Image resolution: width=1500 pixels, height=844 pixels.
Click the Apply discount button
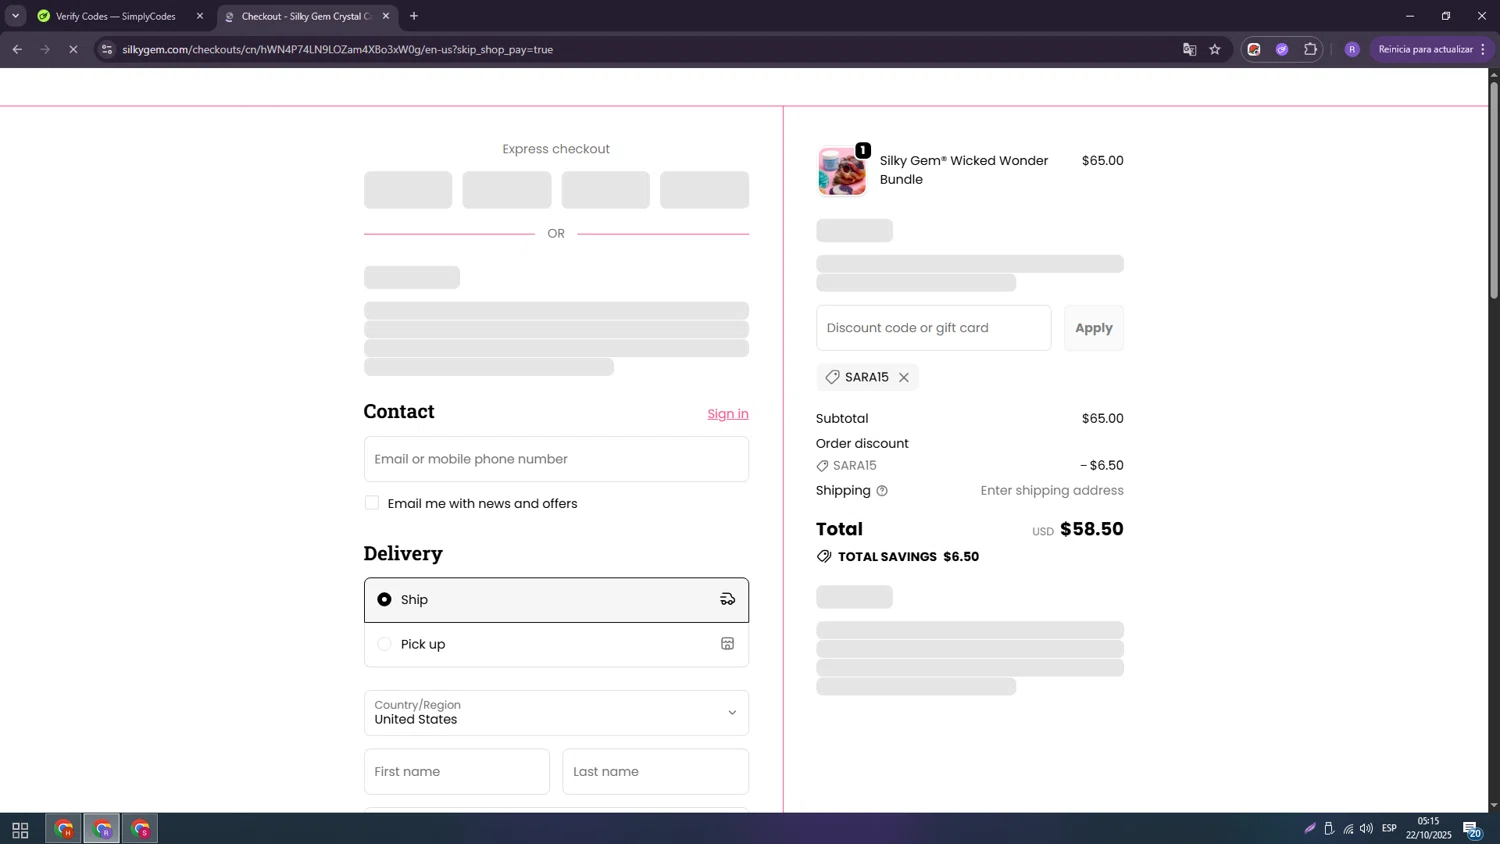[1093, 328]
